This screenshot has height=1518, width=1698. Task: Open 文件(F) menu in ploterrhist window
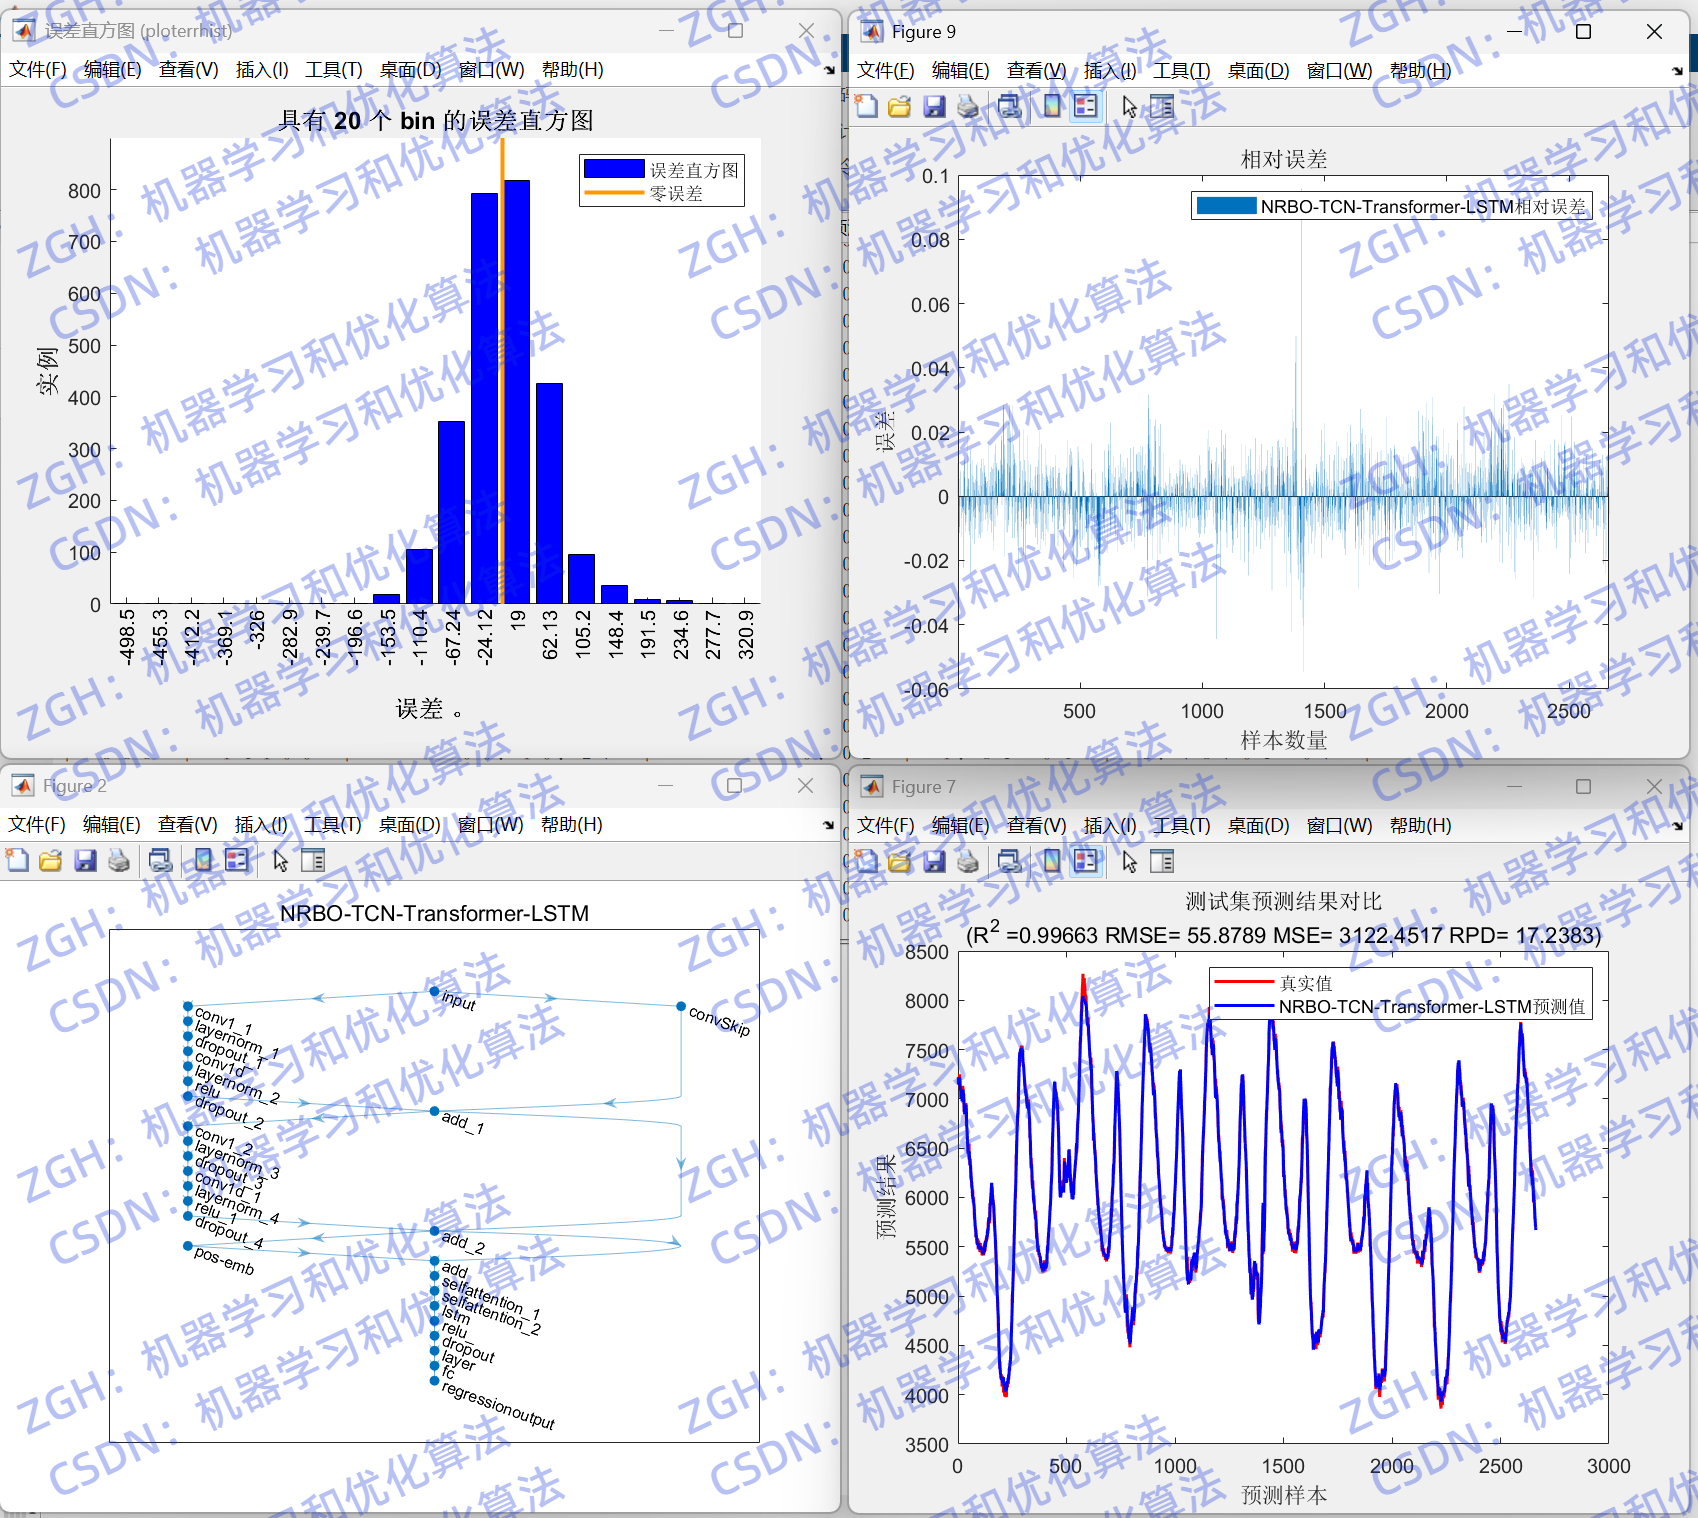(38, 69)
